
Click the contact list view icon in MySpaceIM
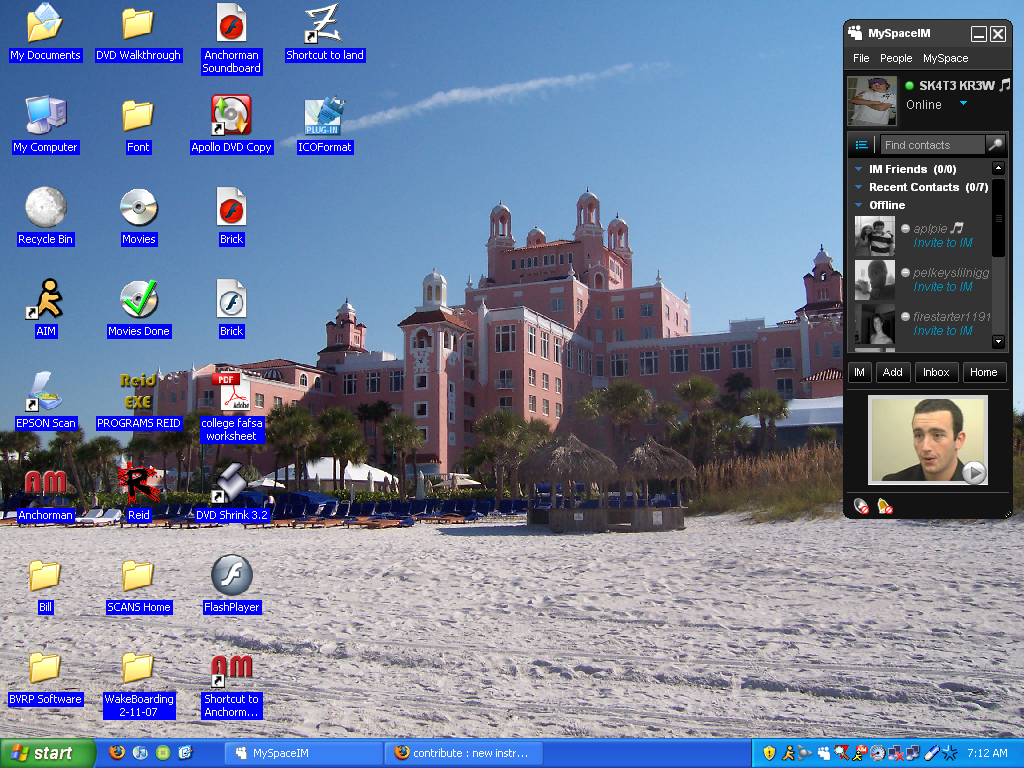pos(861,144)
